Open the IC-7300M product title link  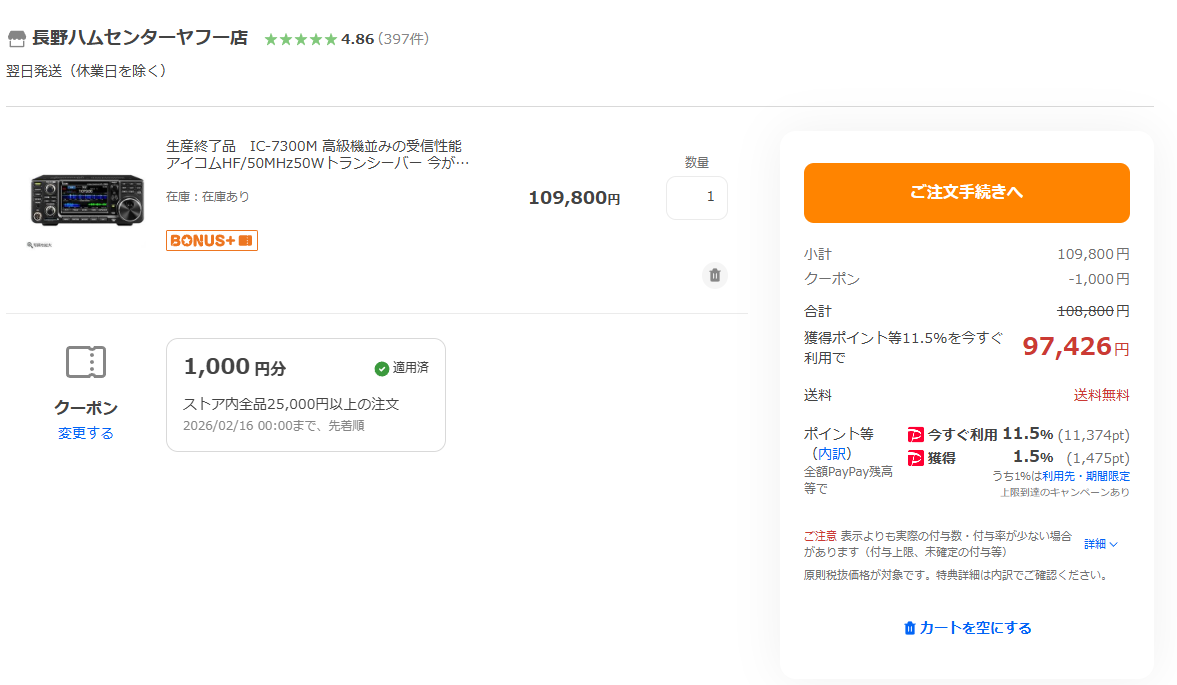click(x=316, y=154)
